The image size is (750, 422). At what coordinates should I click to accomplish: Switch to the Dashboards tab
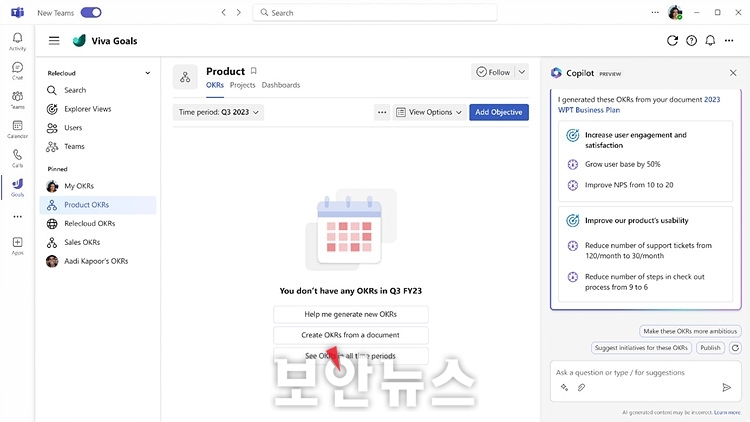[x=281, y=85]
